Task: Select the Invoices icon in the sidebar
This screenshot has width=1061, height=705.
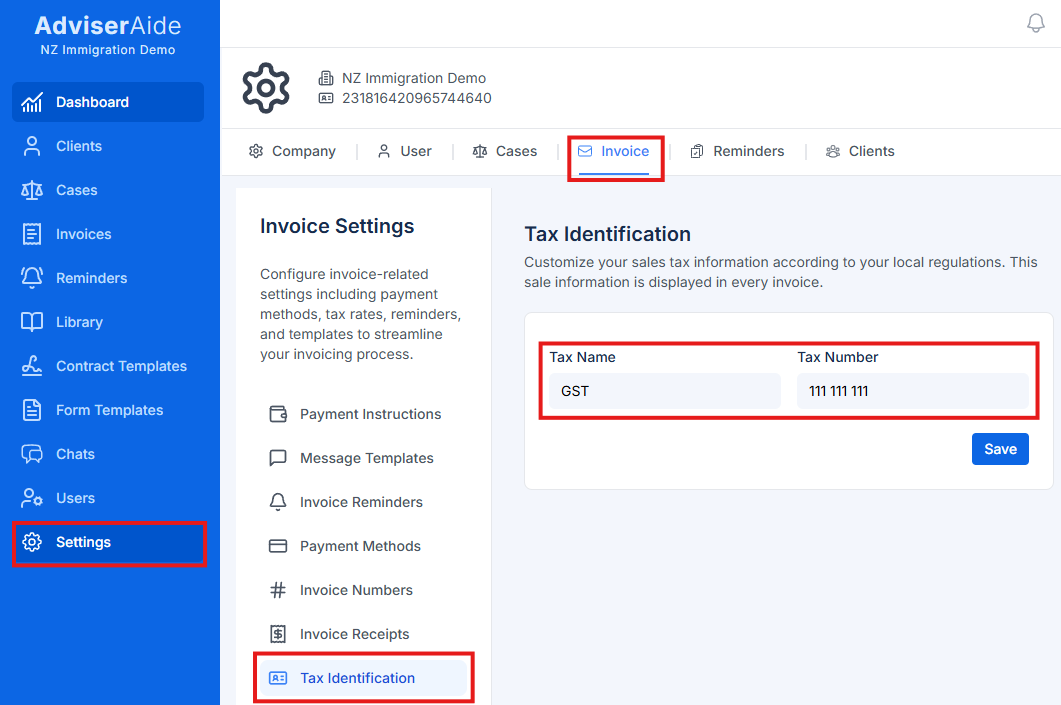Action: [x=31, y=233]
